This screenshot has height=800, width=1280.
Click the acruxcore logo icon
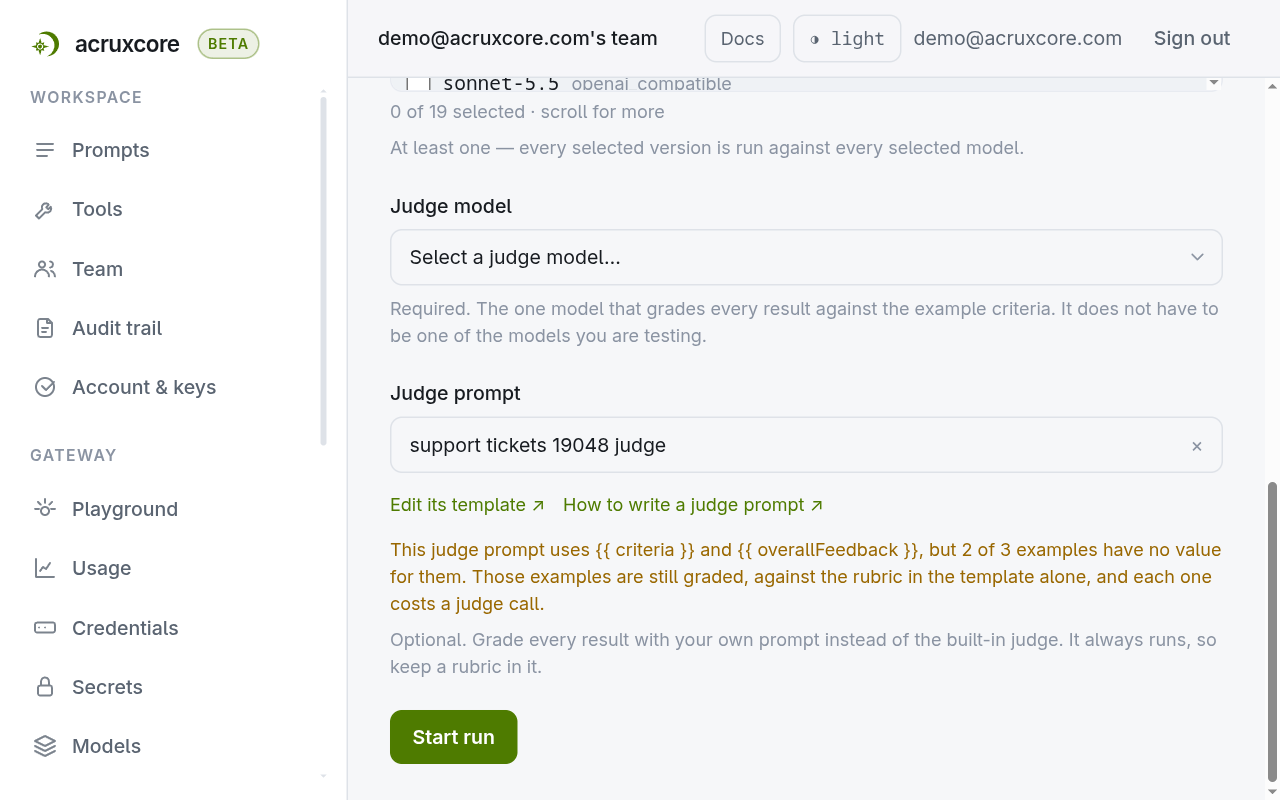click(45, 44)
